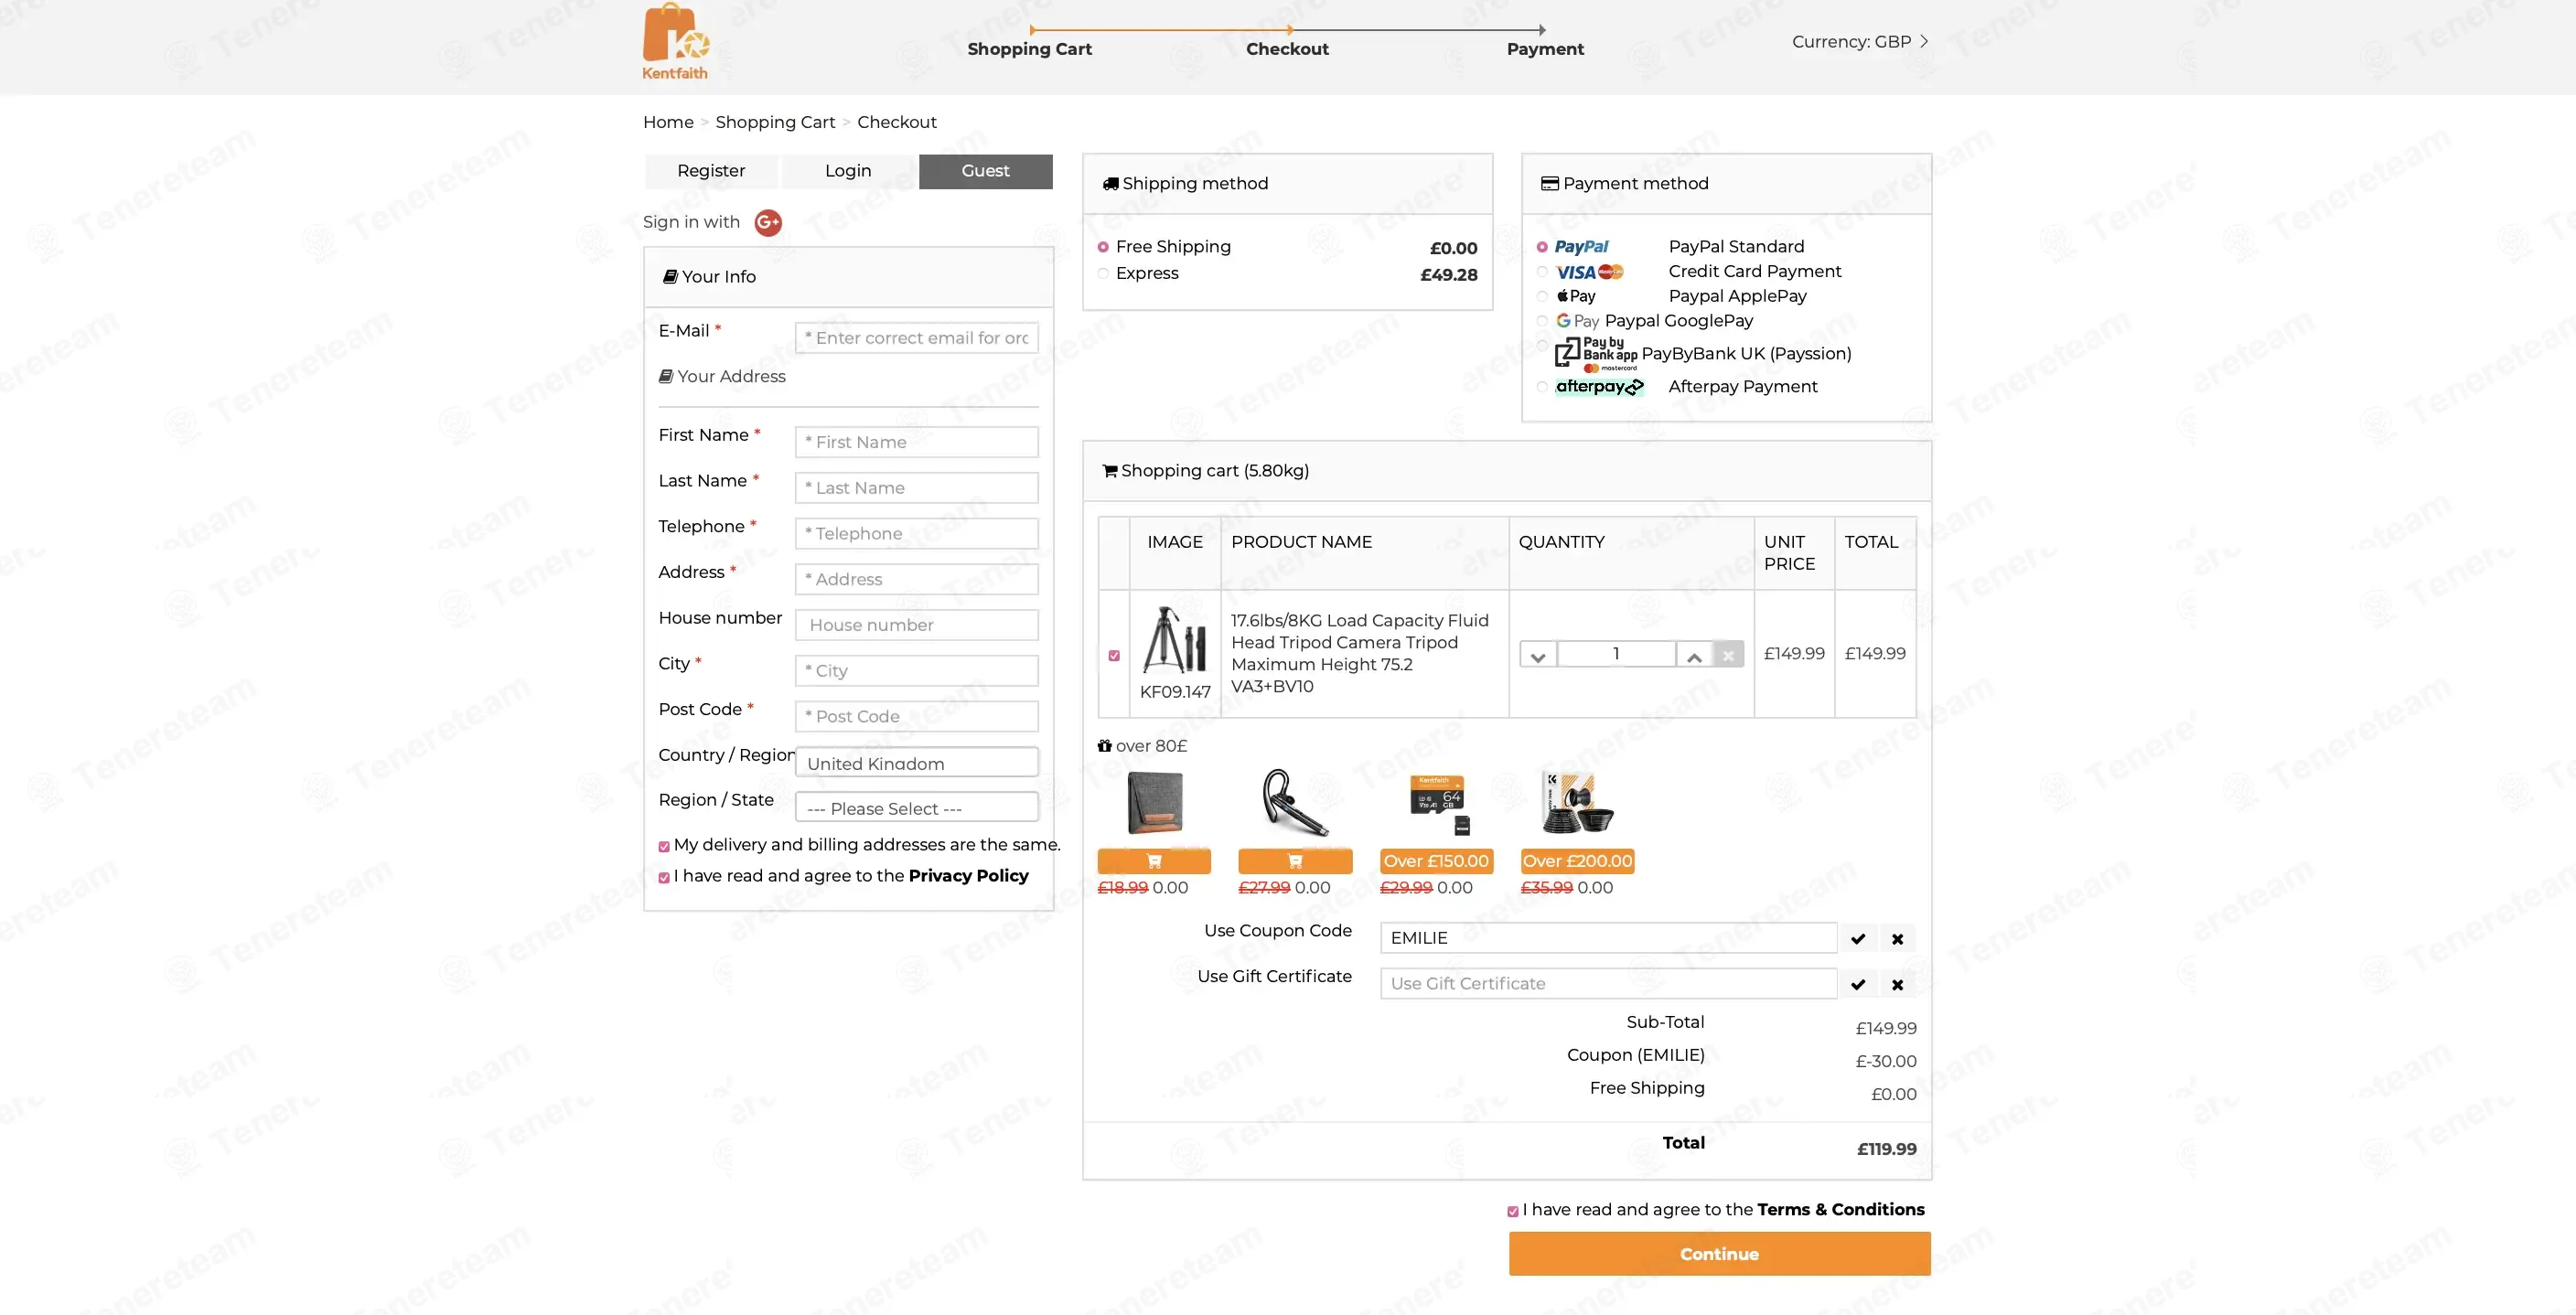Focus the coupon code field containing EMILIE
The width and height of the screenshot is (2576, 1315).
click(1608, 938)
